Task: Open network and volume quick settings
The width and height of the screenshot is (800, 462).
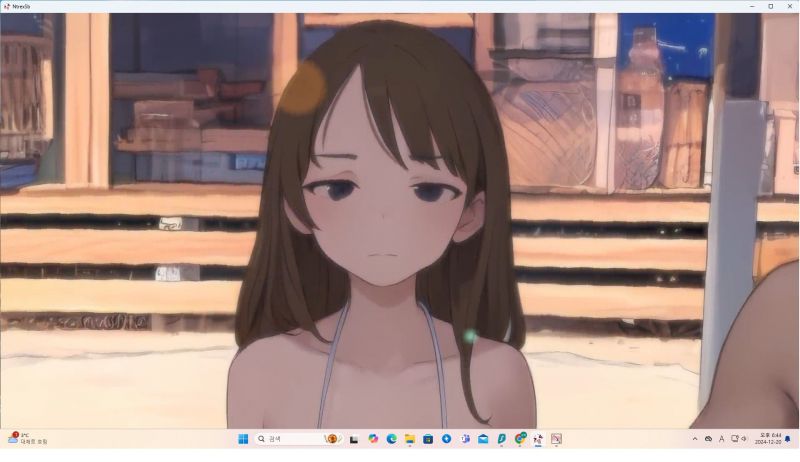Action: click(739, 439)
